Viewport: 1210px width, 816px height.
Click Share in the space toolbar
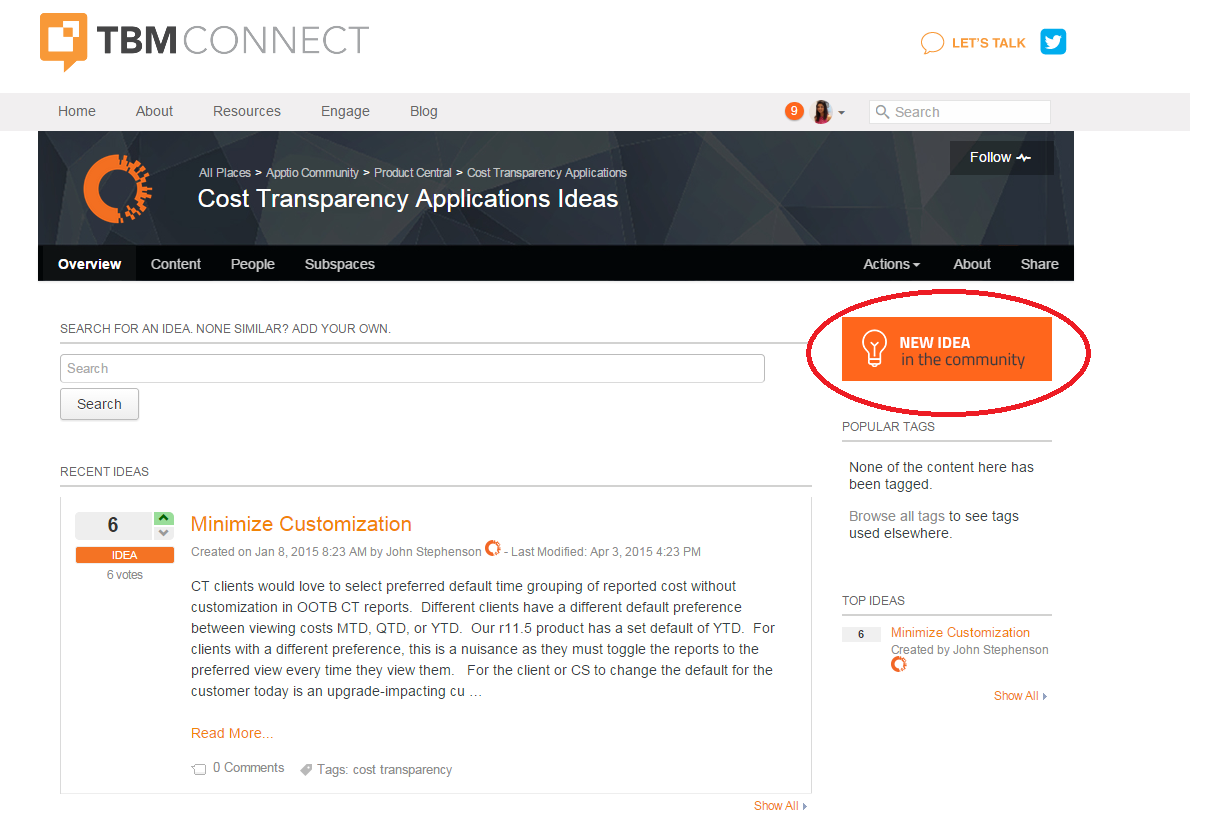[x=1039, y=264]
